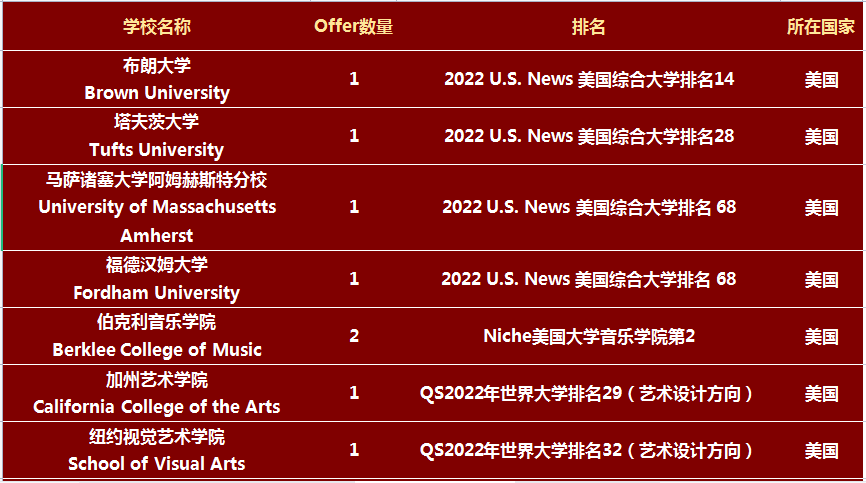Select the QS2022 ranking 32 cell
Viewport: 866px width, 483px height.
click(588, 451)
